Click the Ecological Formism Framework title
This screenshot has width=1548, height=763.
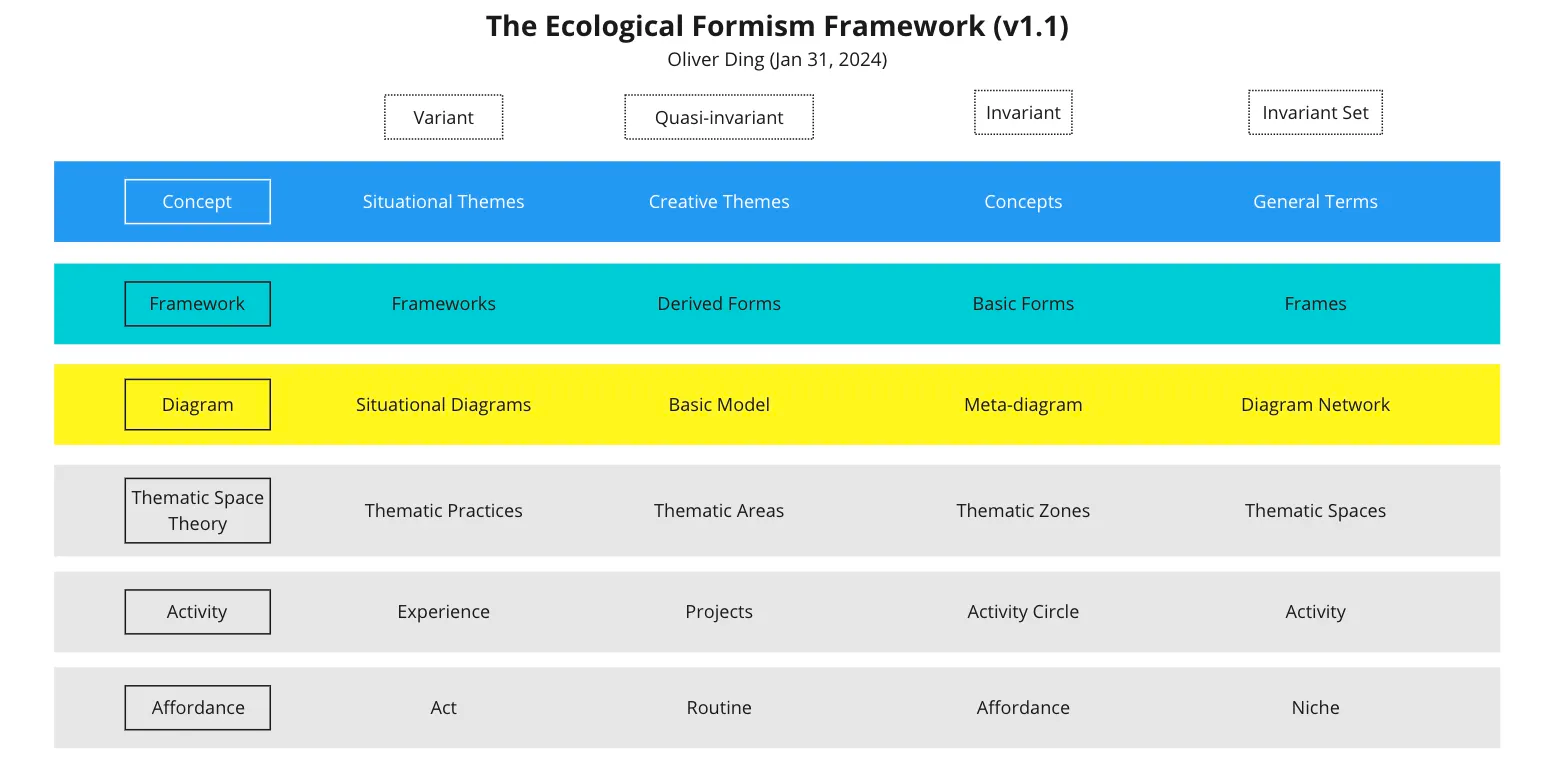click(x=777, y=26)
